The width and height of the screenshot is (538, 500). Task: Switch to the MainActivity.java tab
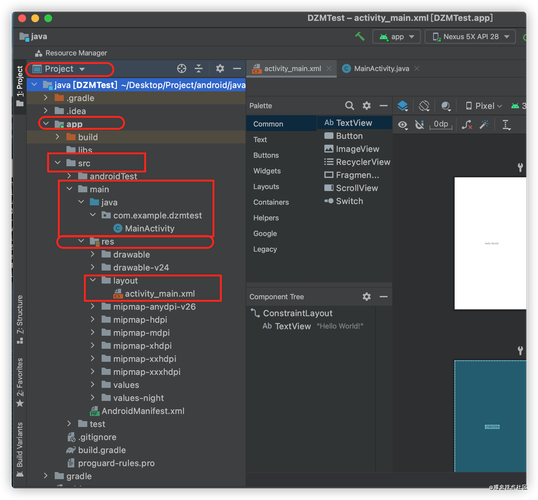[381, 69]
